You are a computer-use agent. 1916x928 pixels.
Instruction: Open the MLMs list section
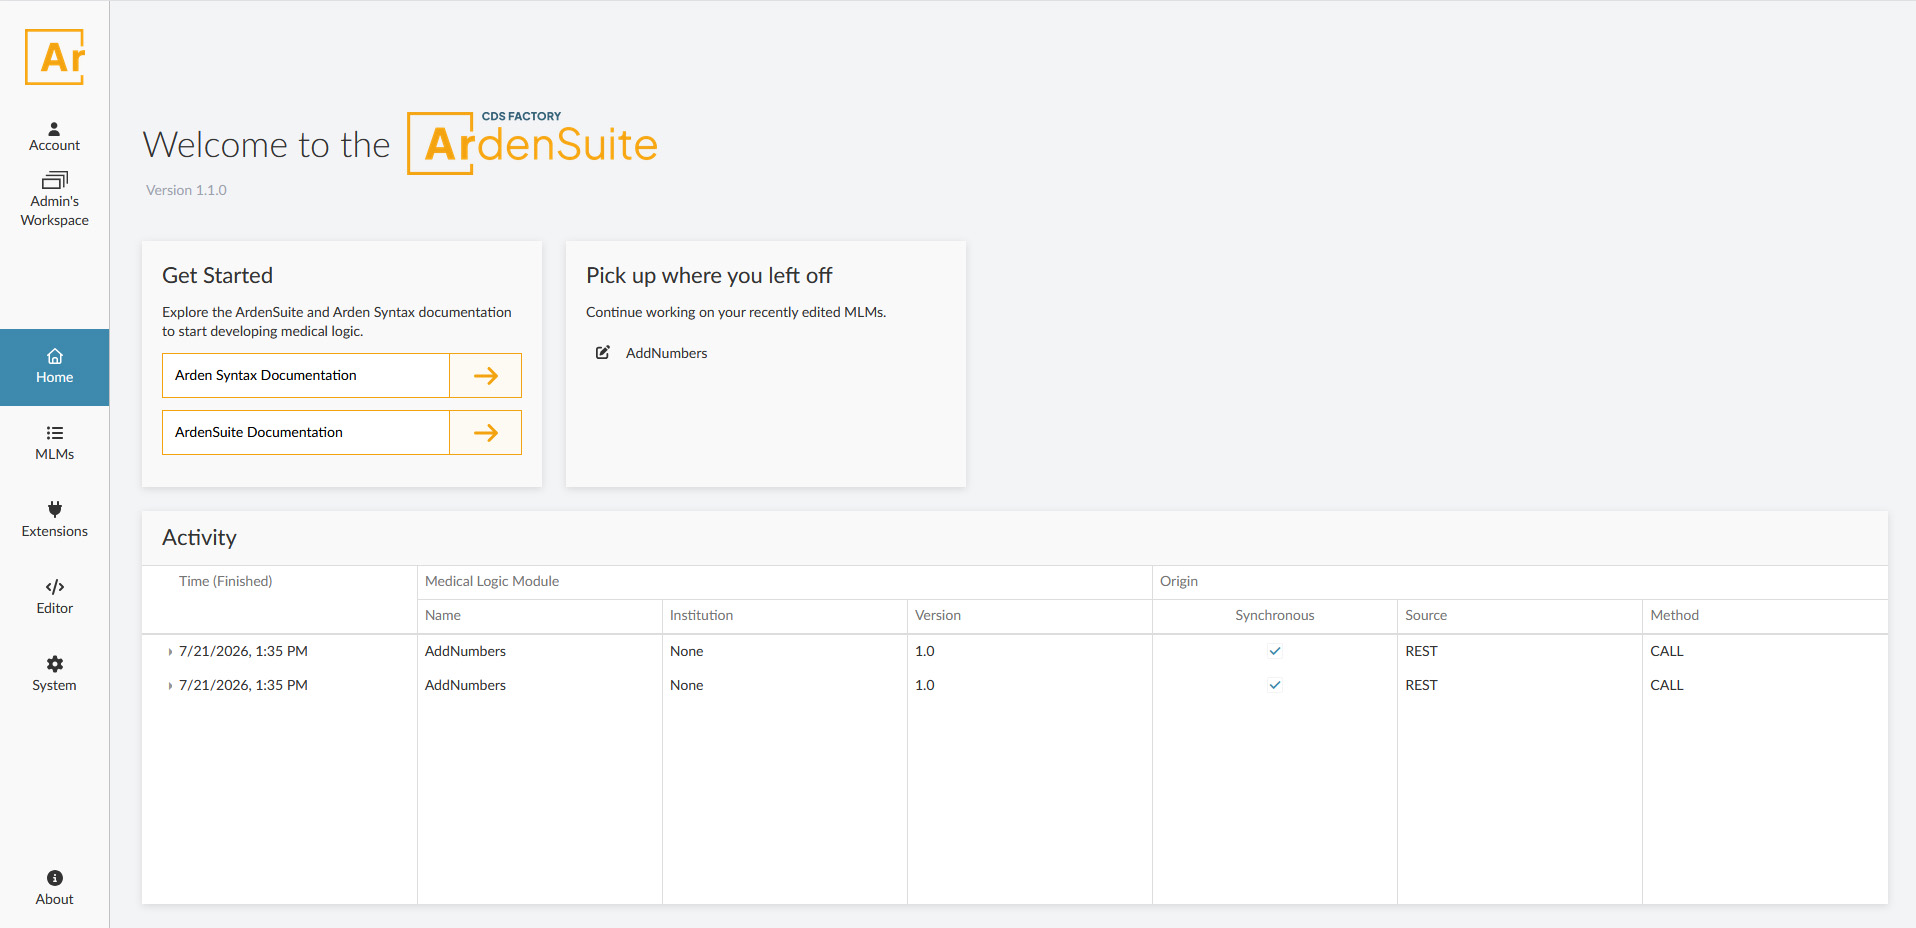(x=54, y=444)
